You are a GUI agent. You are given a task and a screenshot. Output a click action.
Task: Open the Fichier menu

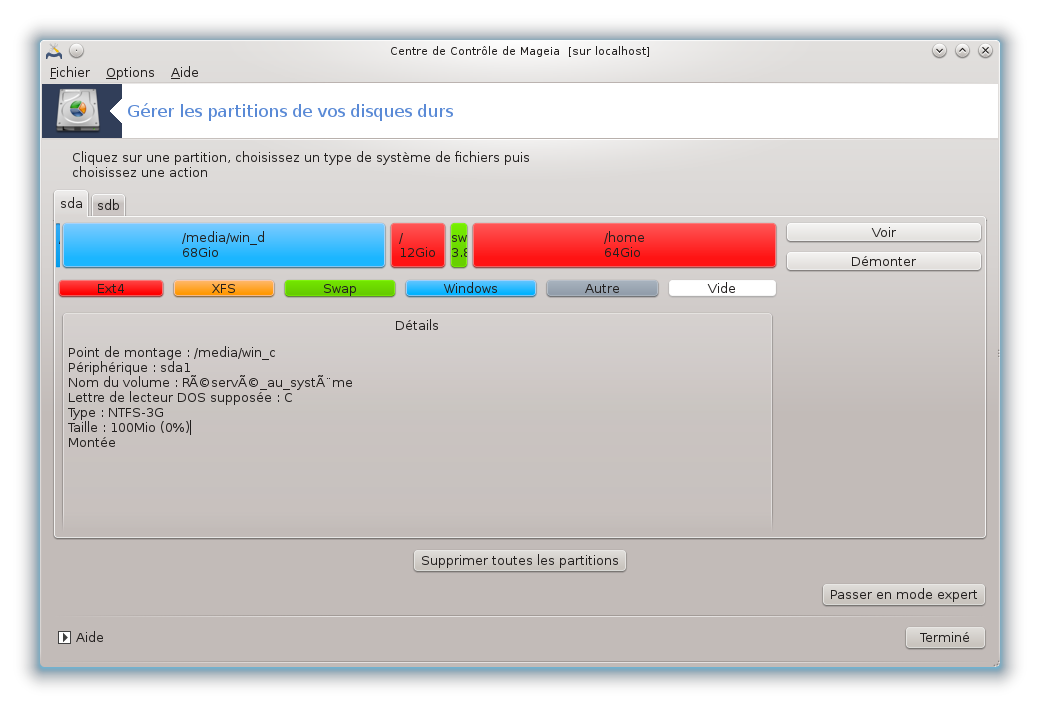pos(70,72)
